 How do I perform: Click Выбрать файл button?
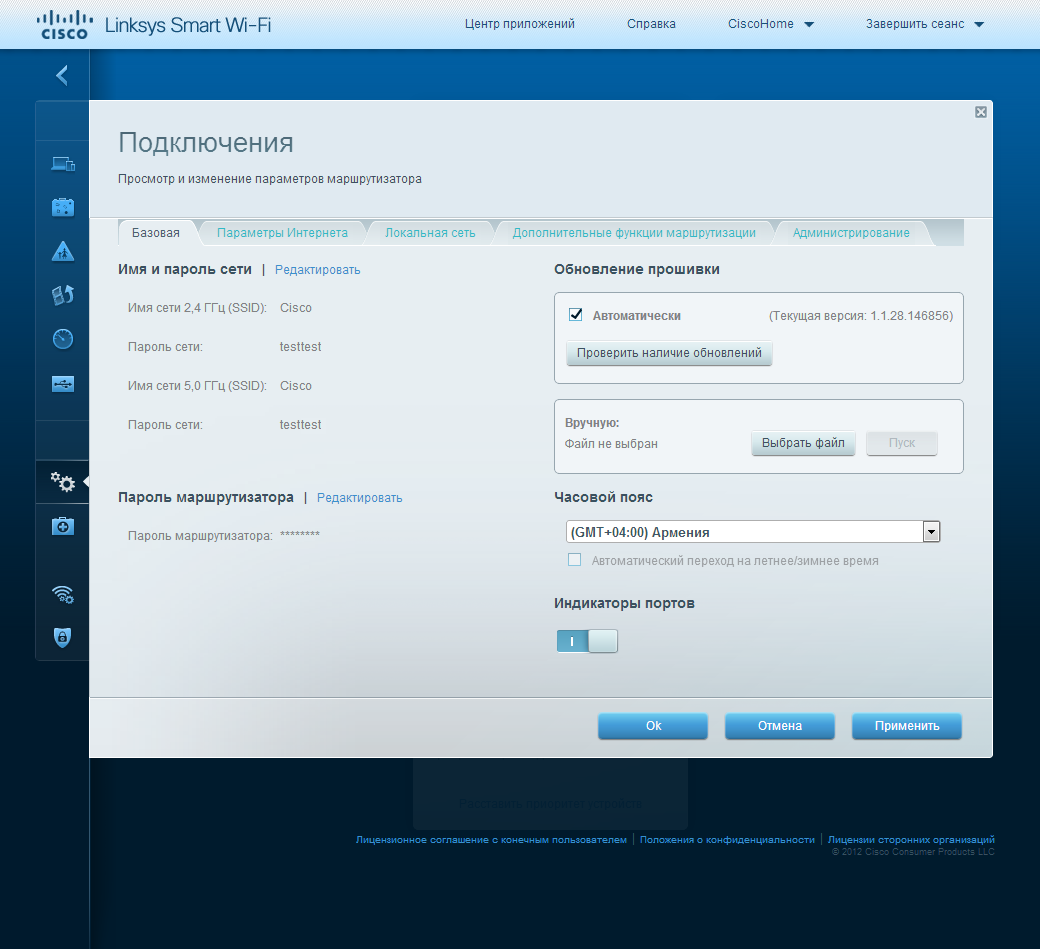tap(803, 443)
